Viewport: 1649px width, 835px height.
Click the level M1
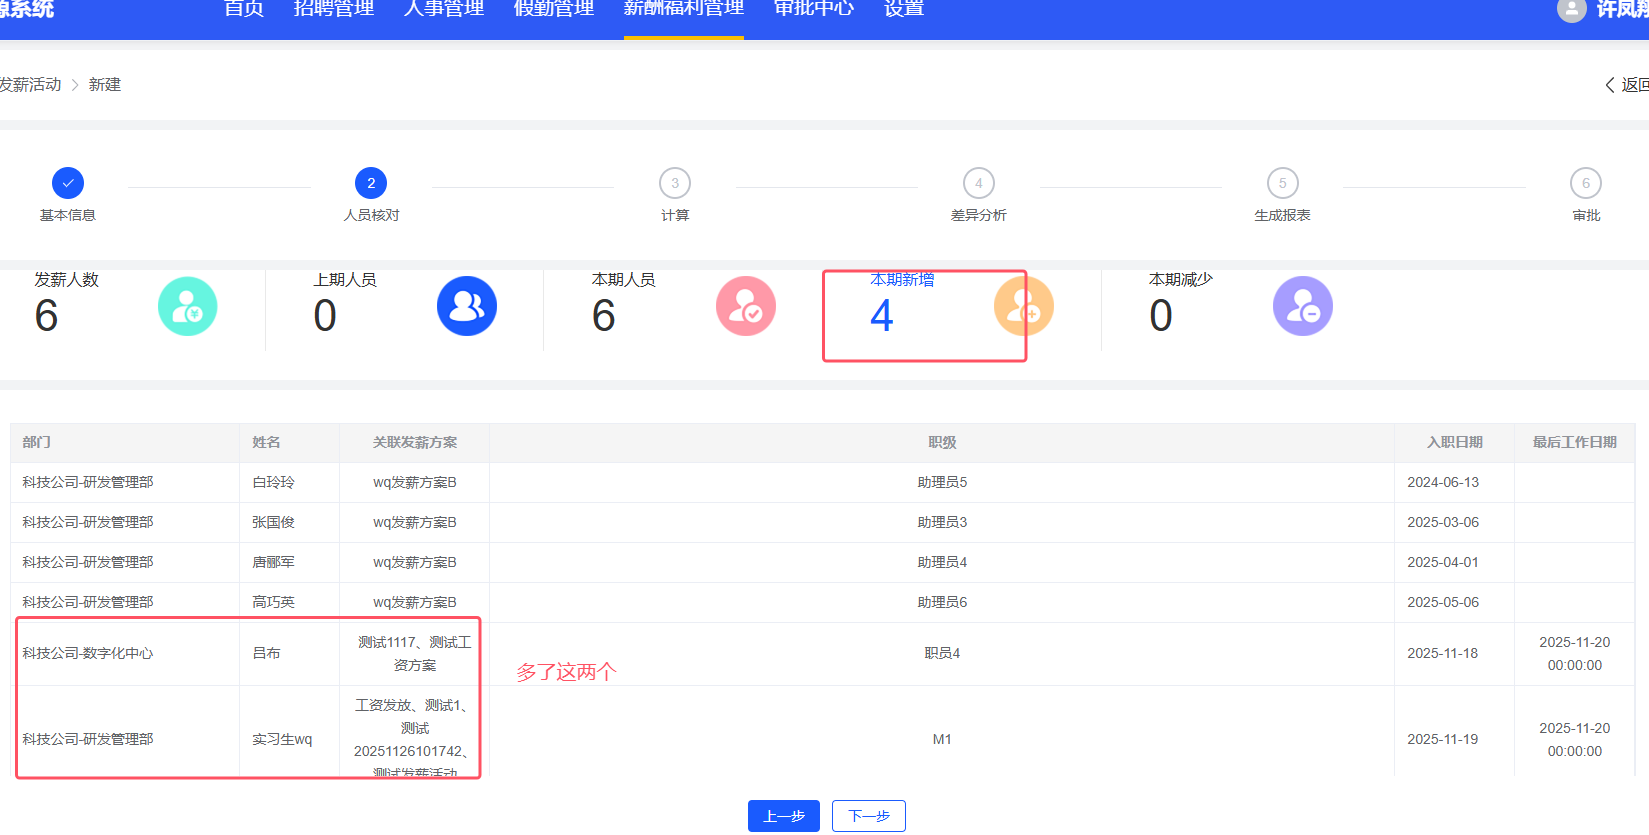point(942,739)
